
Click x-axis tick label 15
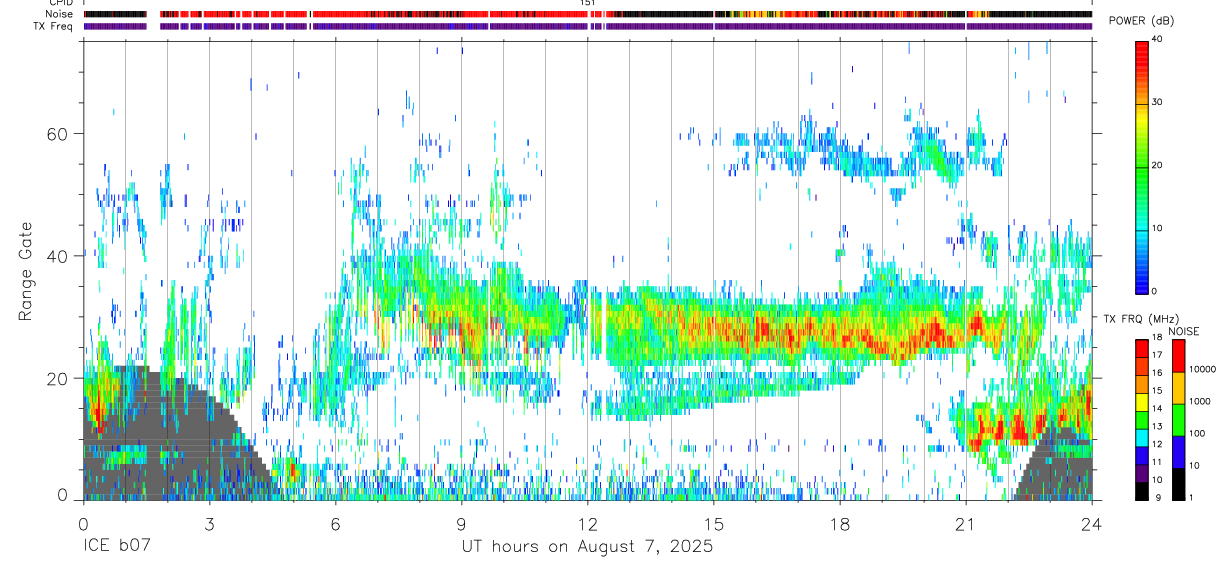(714, 522)
